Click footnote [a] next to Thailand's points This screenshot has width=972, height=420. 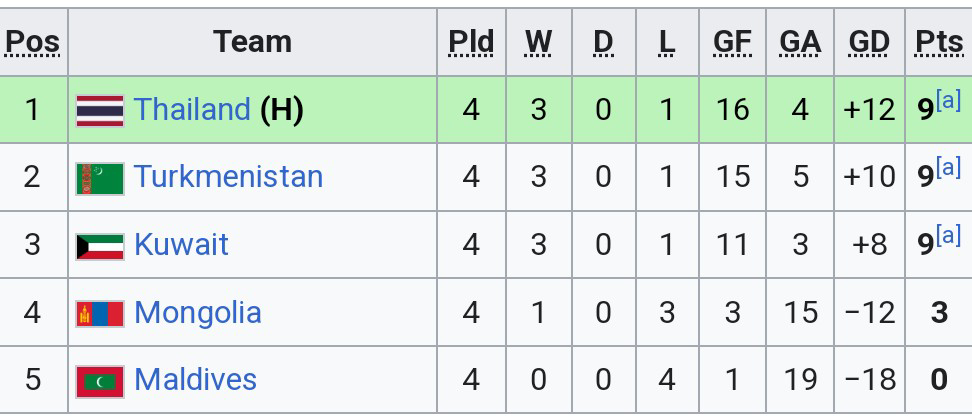pos(948,100)
